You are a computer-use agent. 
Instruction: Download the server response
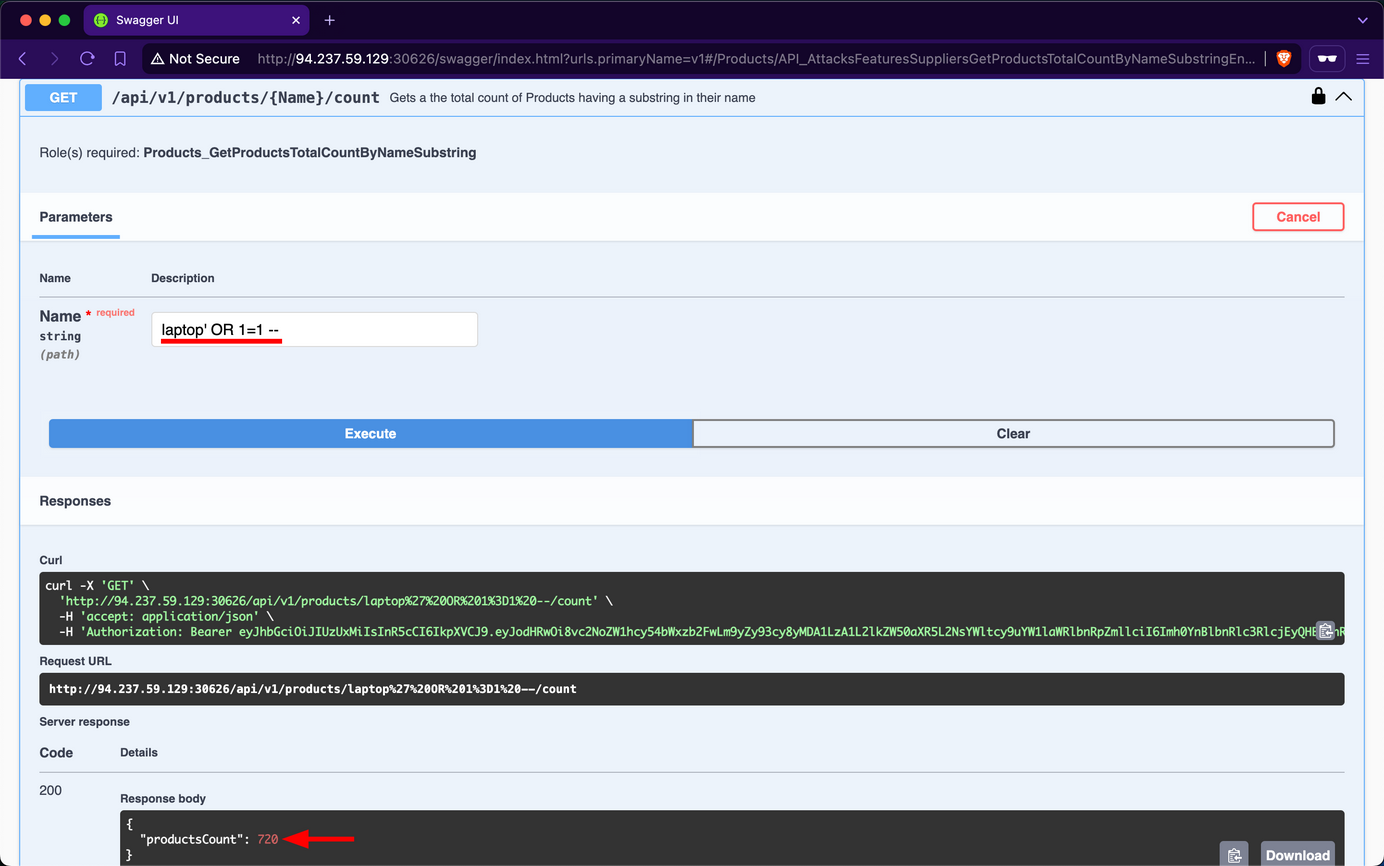pyautogui.click(x=1297, y=855)
